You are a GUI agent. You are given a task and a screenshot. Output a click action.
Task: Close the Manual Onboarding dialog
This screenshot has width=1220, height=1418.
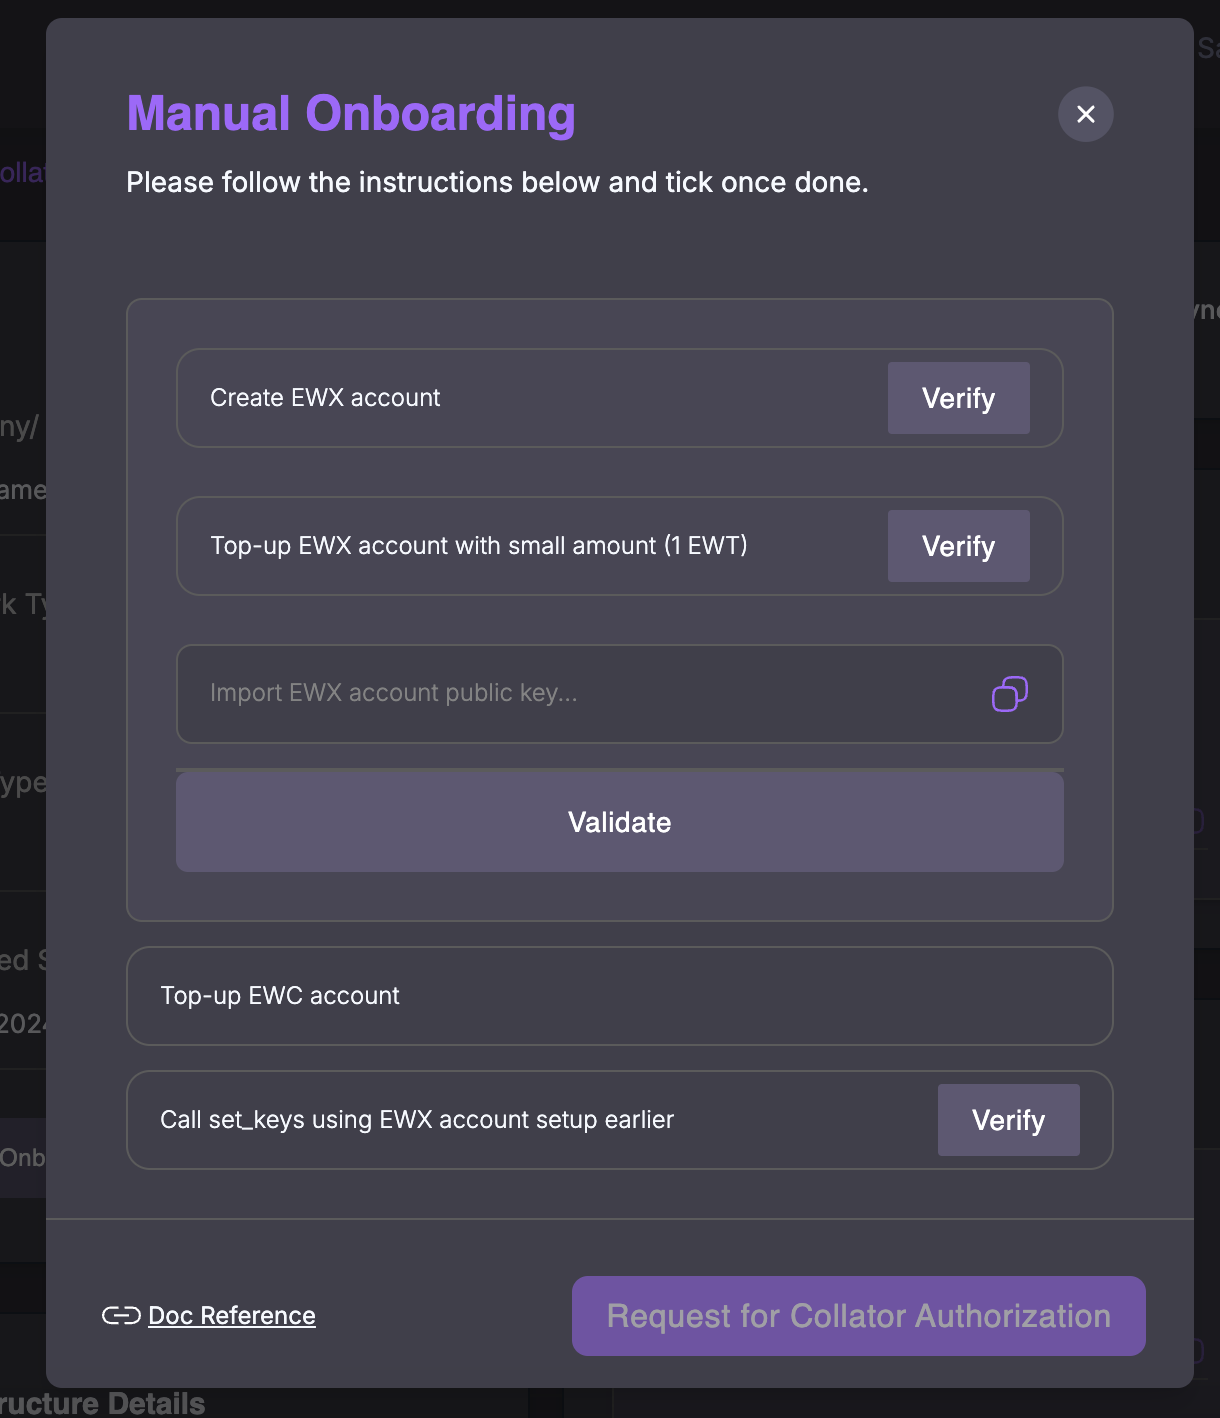click(1085, 114)
